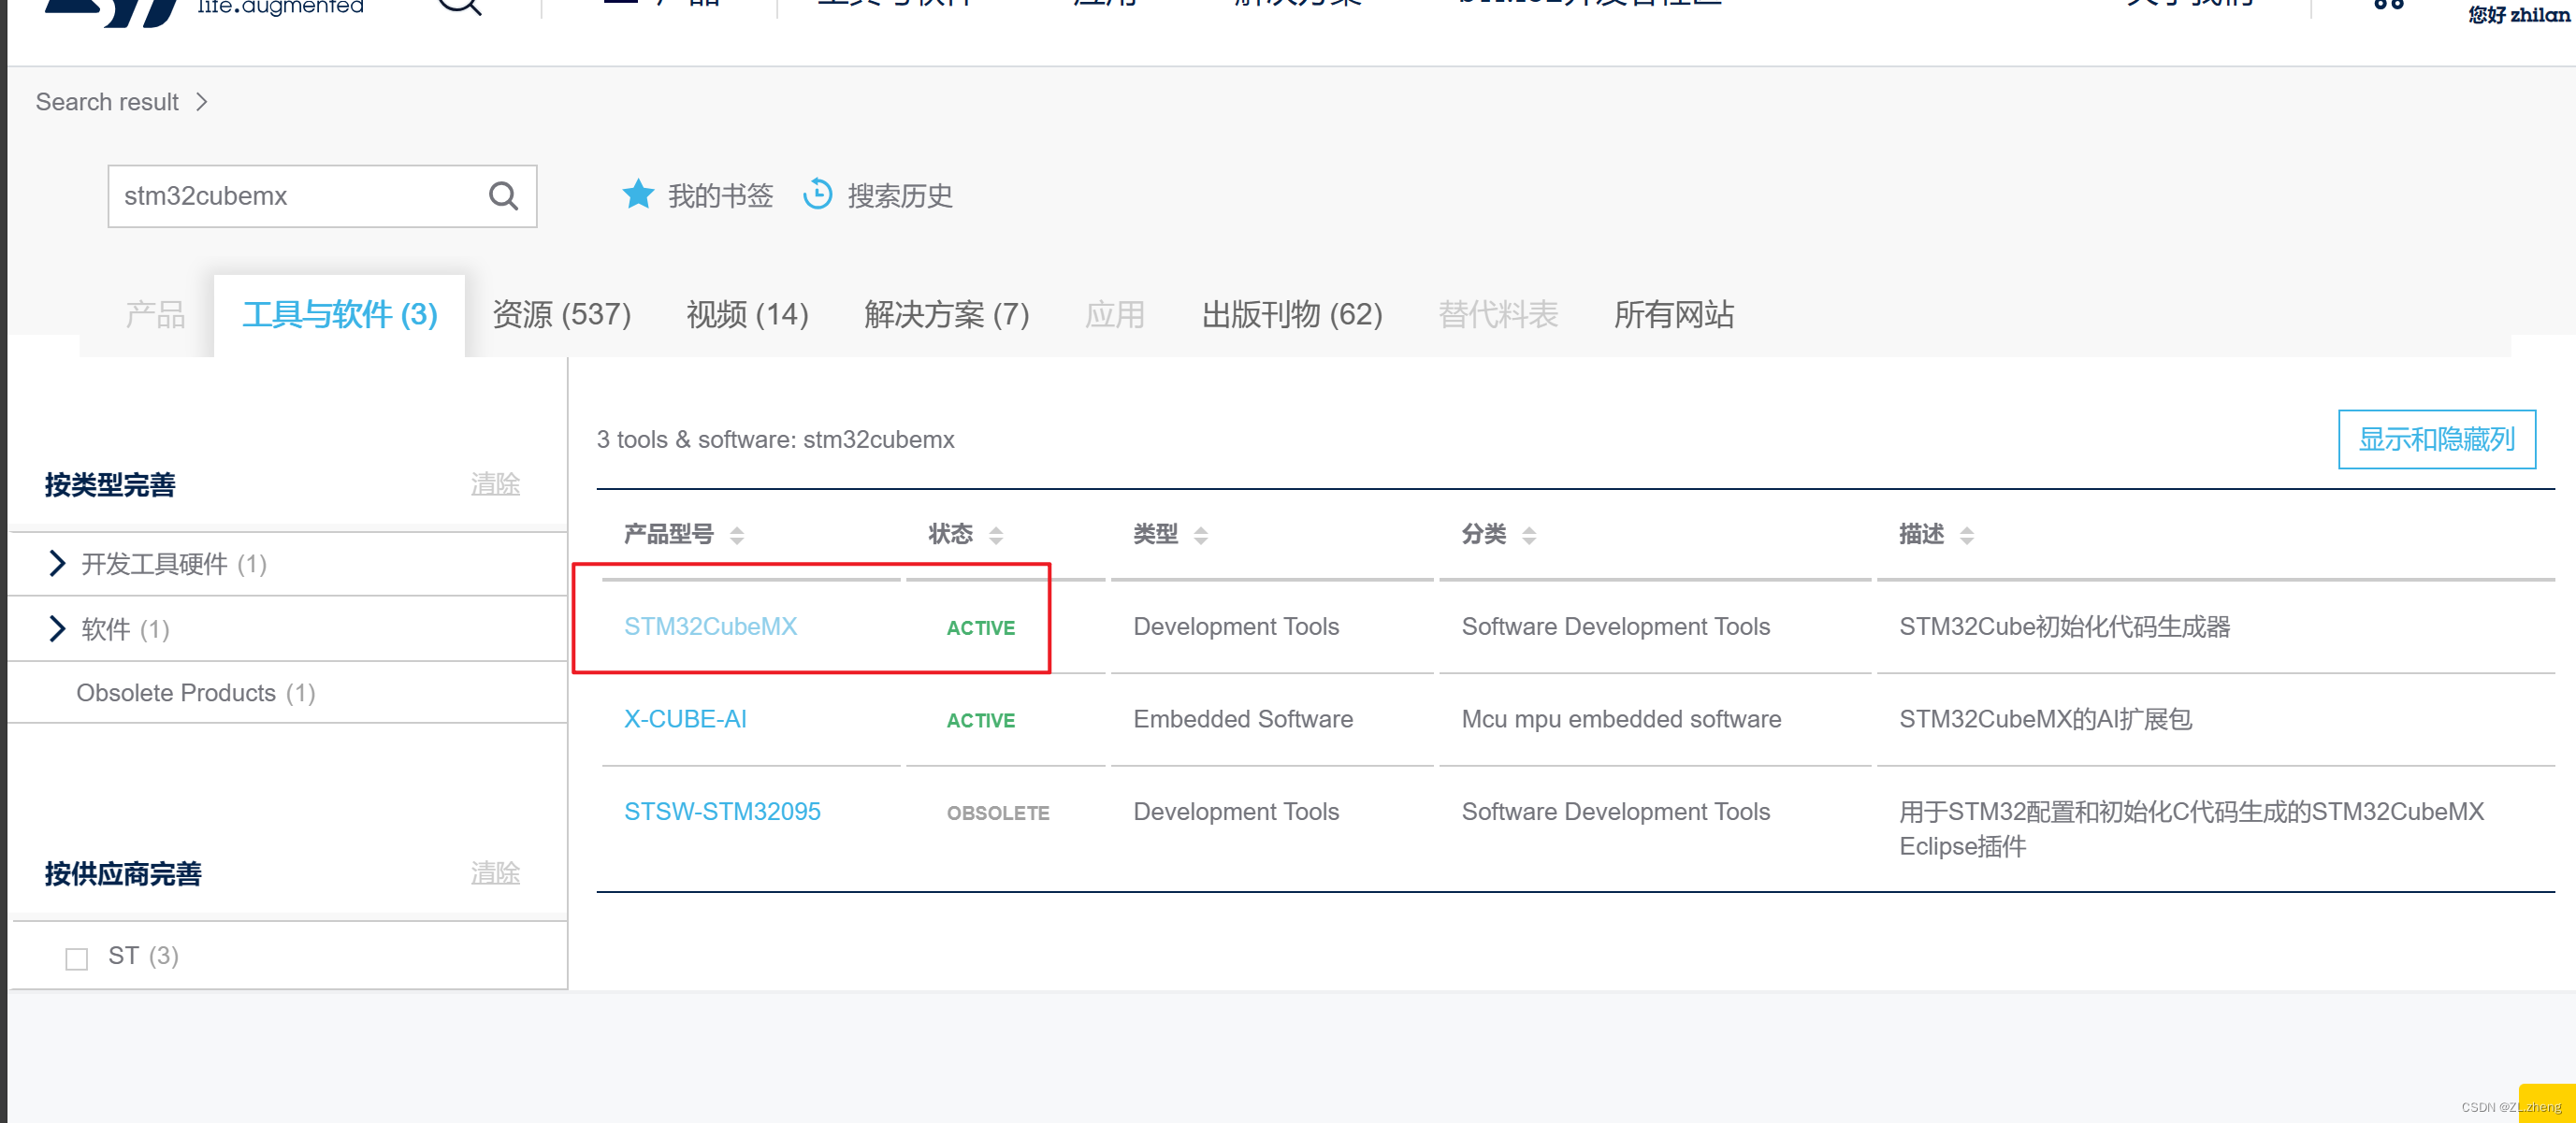Image resolution: width=2576 pixels, height=1123 pixels.
Task: Open the 出版刊物 (62) tab
Action: pos(1291,314)
